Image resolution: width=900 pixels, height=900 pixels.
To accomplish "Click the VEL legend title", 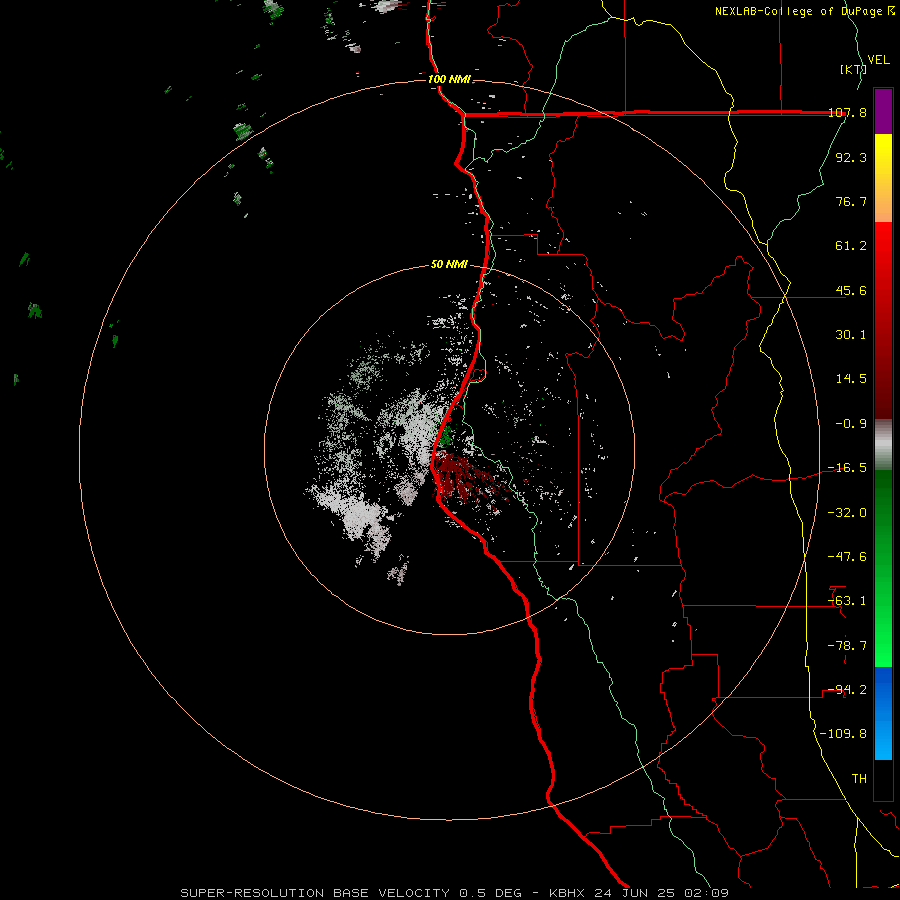I will [878, 60].
